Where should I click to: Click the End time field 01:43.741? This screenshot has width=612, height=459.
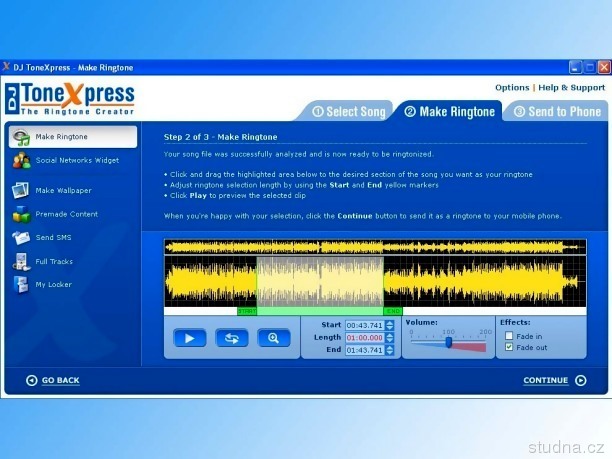[x=365, y=350]
